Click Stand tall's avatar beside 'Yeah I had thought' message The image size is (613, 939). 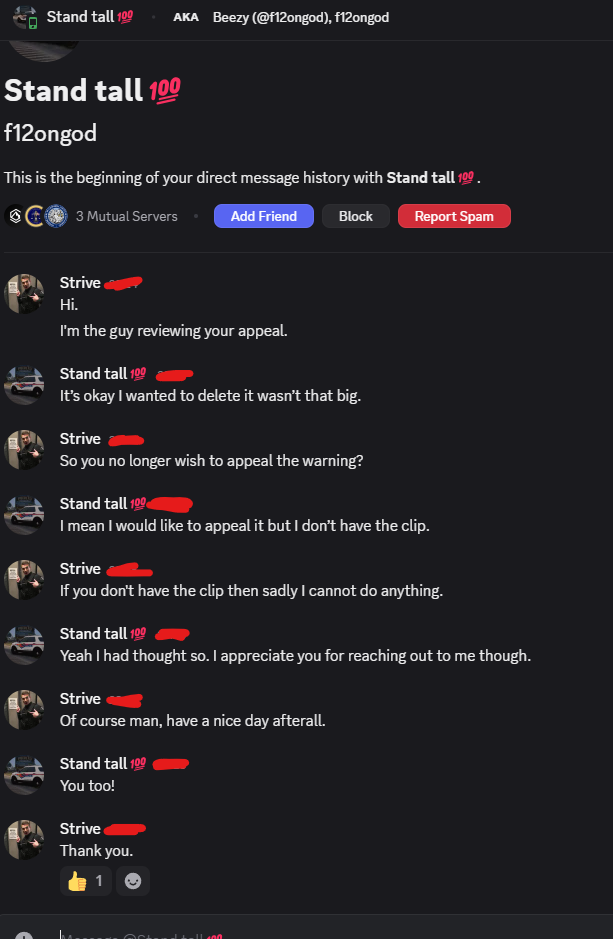pyautogui.click(x=24, y=645)
